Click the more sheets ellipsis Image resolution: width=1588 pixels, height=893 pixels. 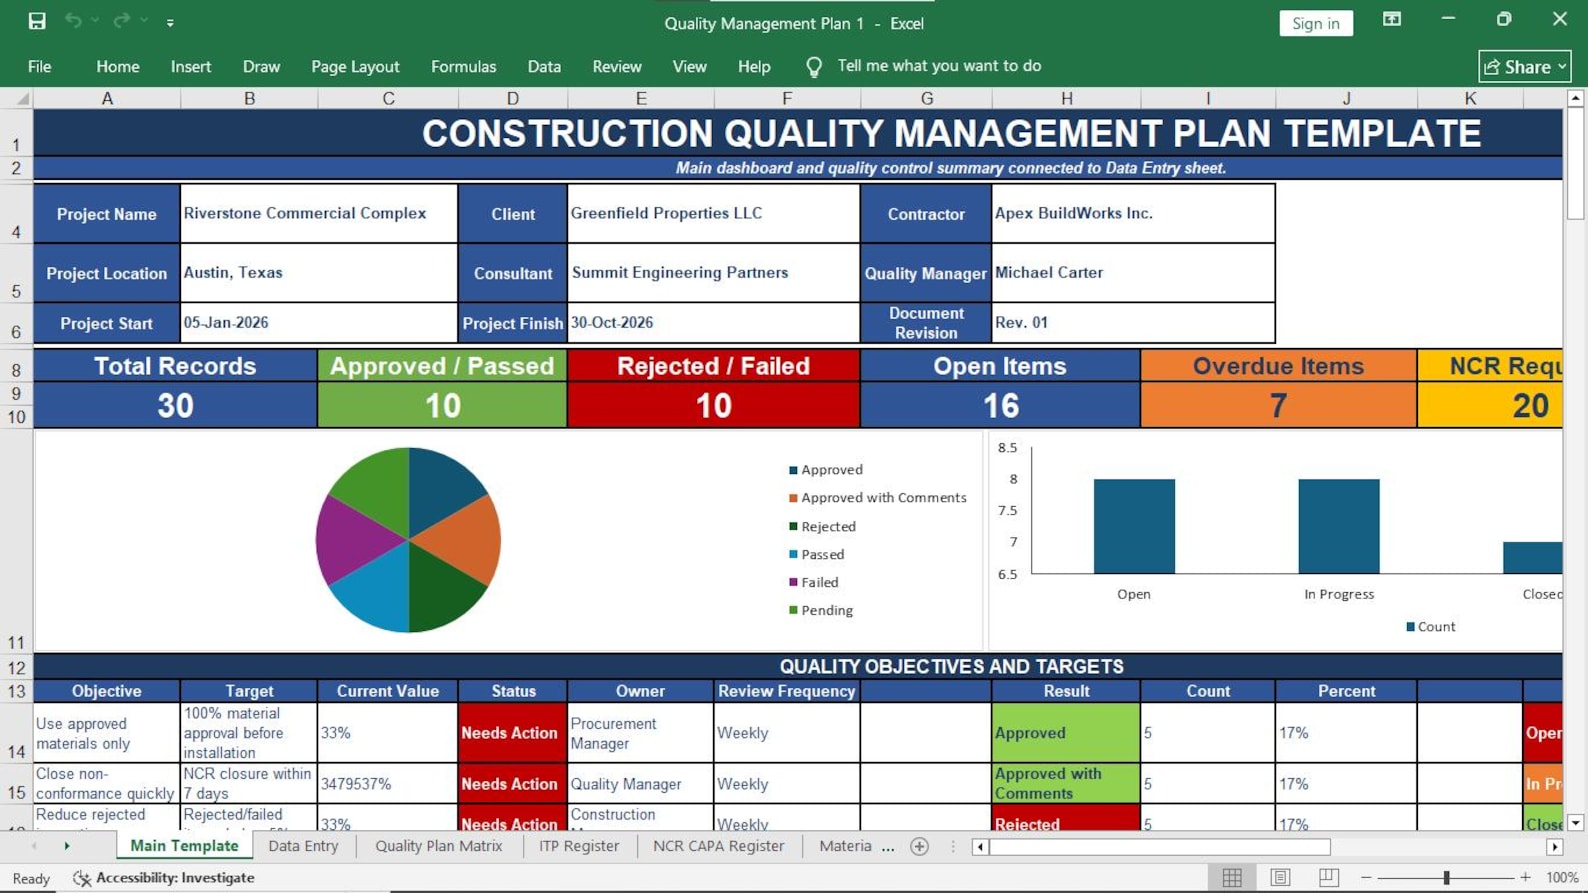(888, 847)
